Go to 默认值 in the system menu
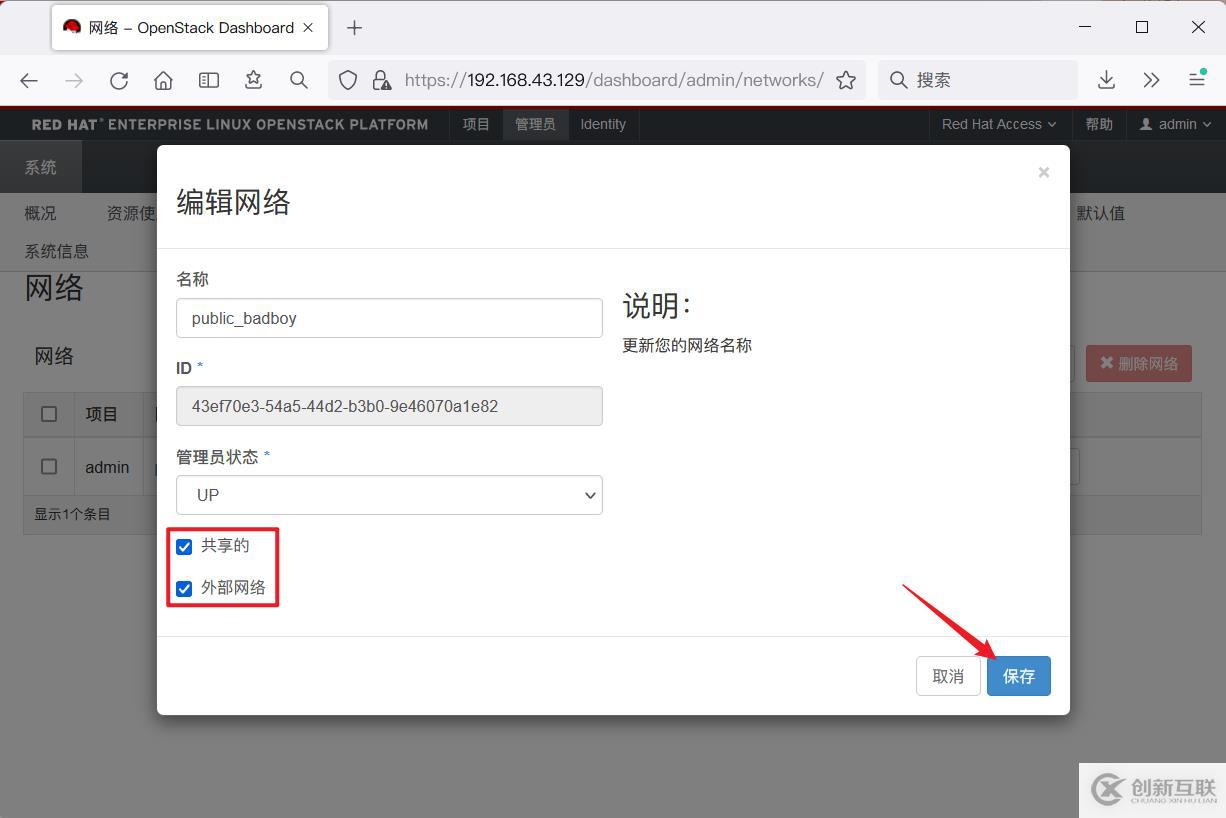 [x=1100, y=213]
